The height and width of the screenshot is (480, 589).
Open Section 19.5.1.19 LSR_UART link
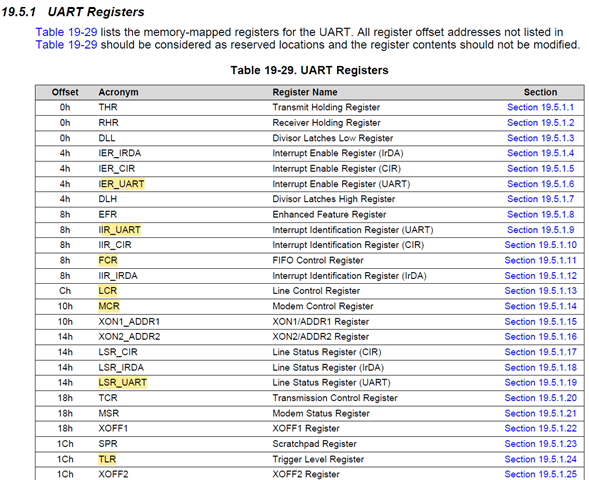click(x=540, y=382)
